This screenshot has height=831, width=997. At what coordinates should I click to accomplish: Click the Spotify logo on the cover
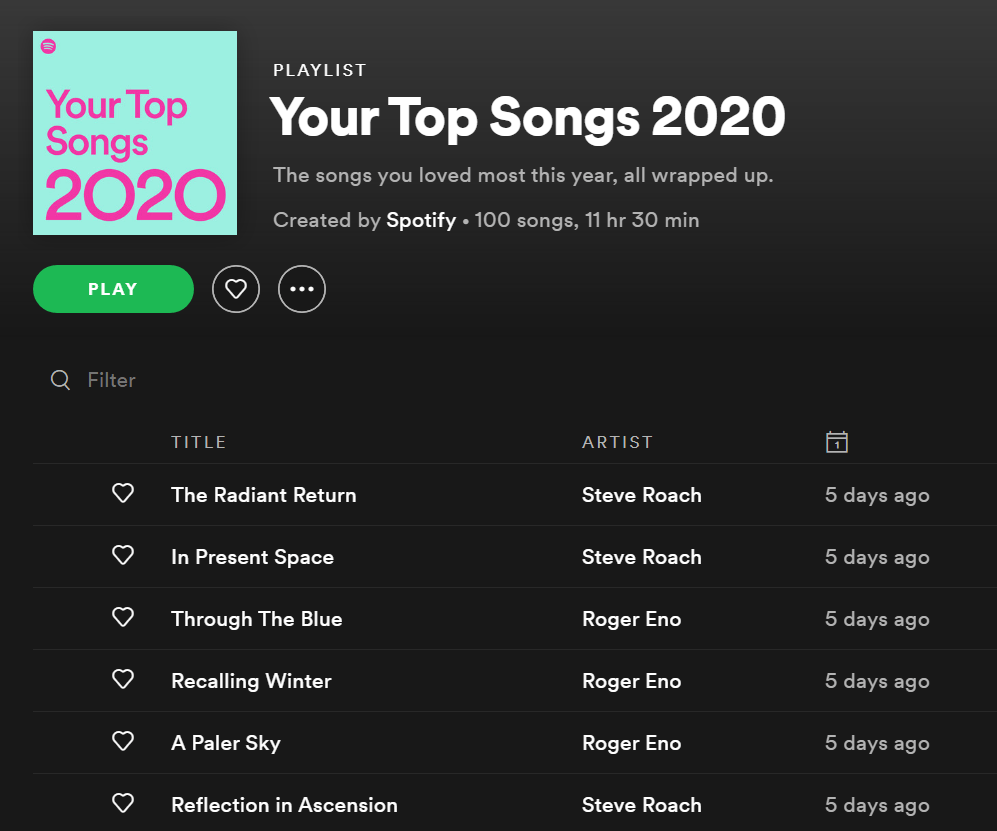(49, 47)
